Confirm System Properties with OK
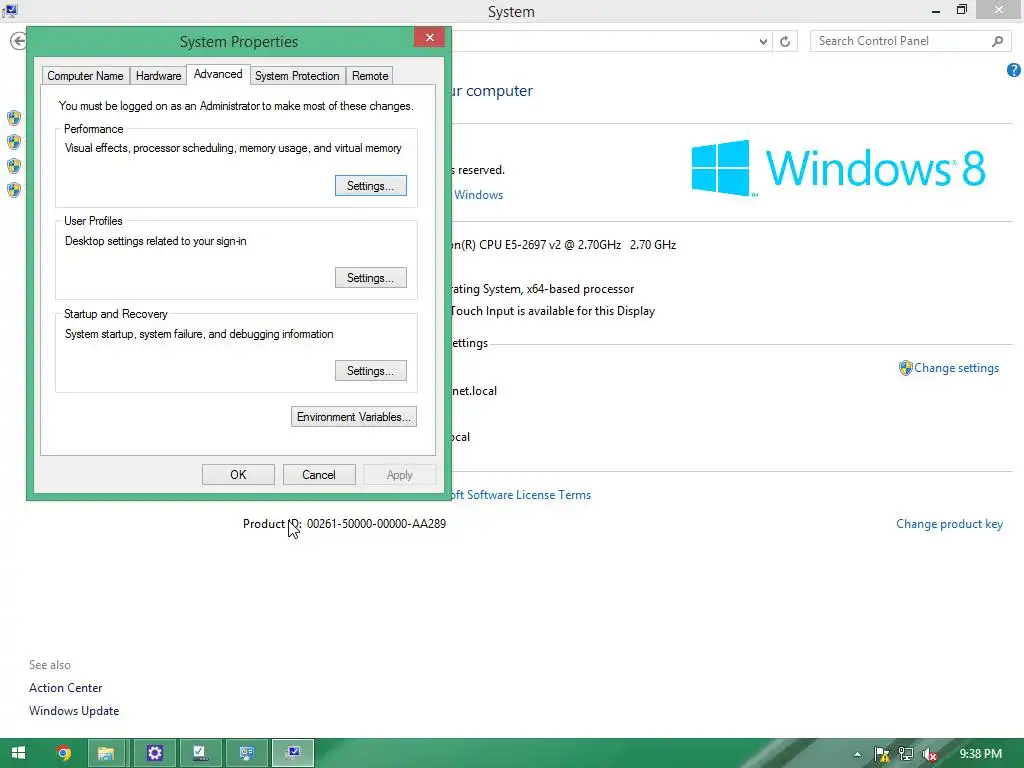Screen dimensions: 1024x768 (238, 475)
